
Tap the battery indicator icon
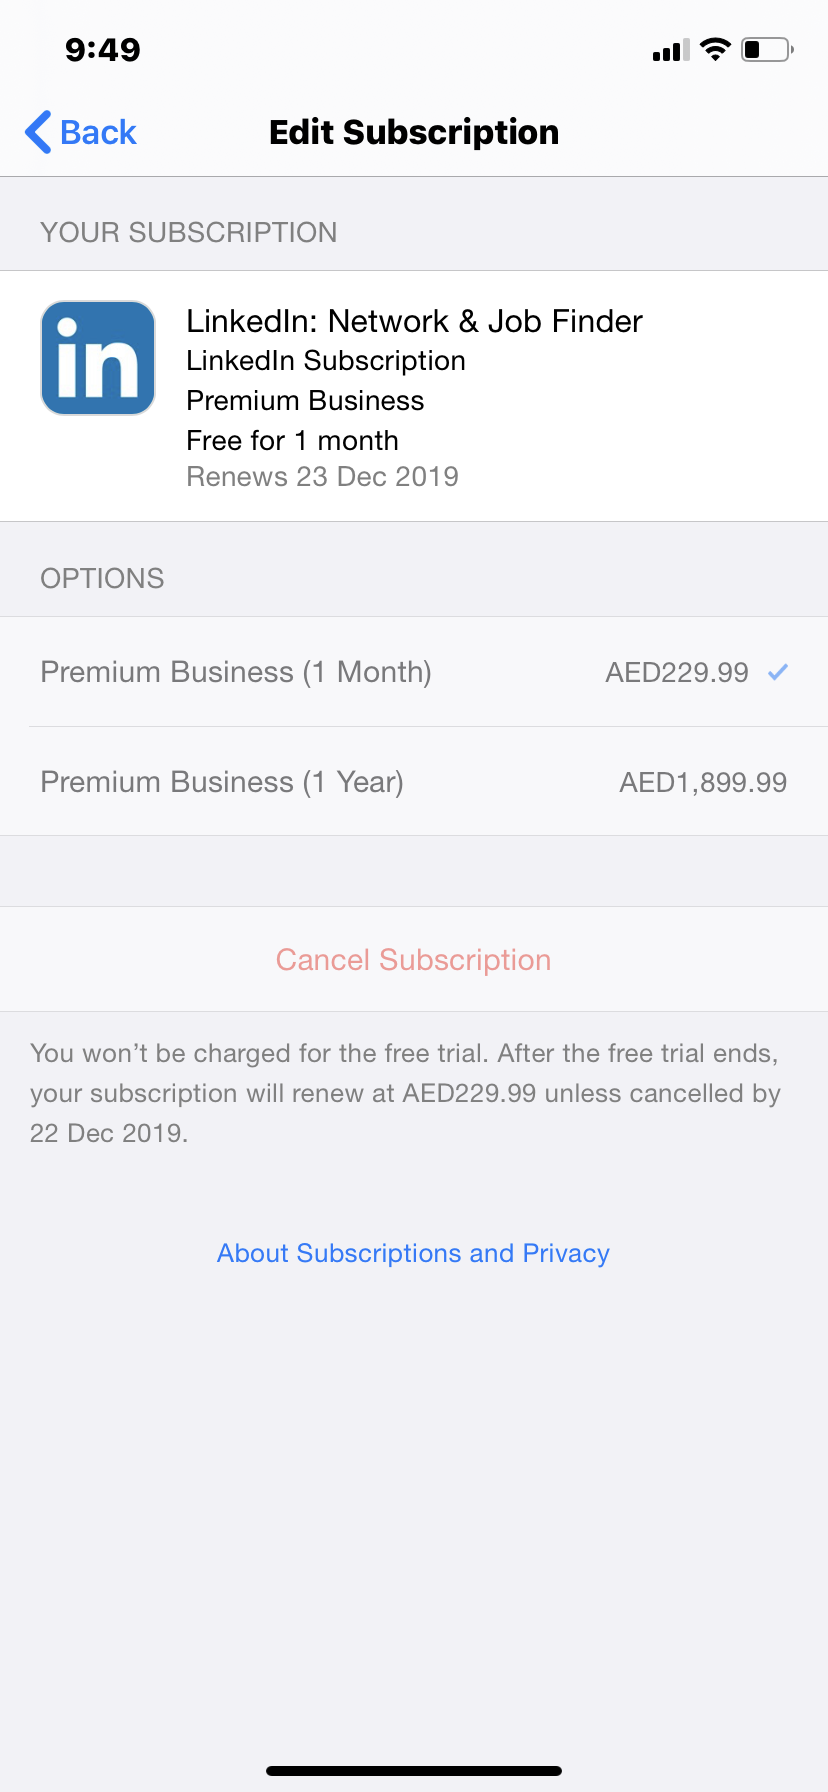[767, 49]
